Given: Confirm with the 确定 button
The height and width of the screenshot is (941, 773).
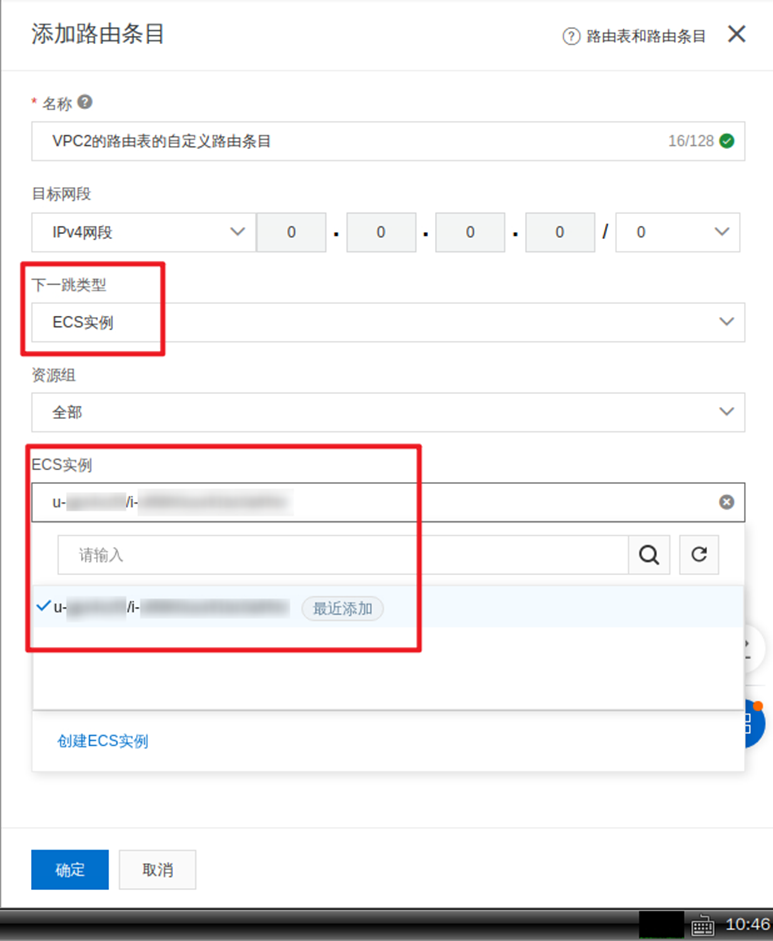Looking at the screenshot, I should pyautogui.click(x=70, y=869).
